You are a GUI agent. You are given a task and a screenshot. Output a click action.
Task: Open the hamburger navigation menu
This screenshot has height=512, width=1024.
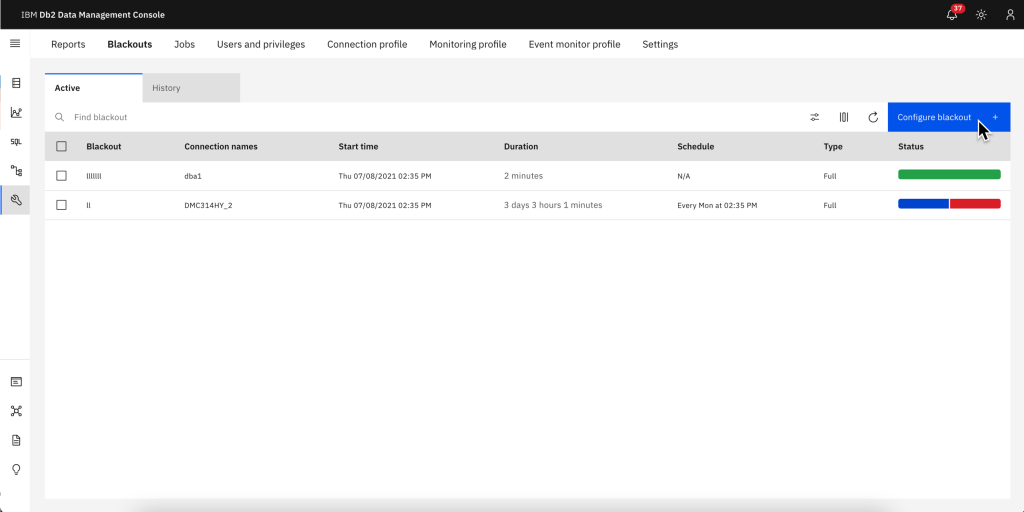pos(15,44)
